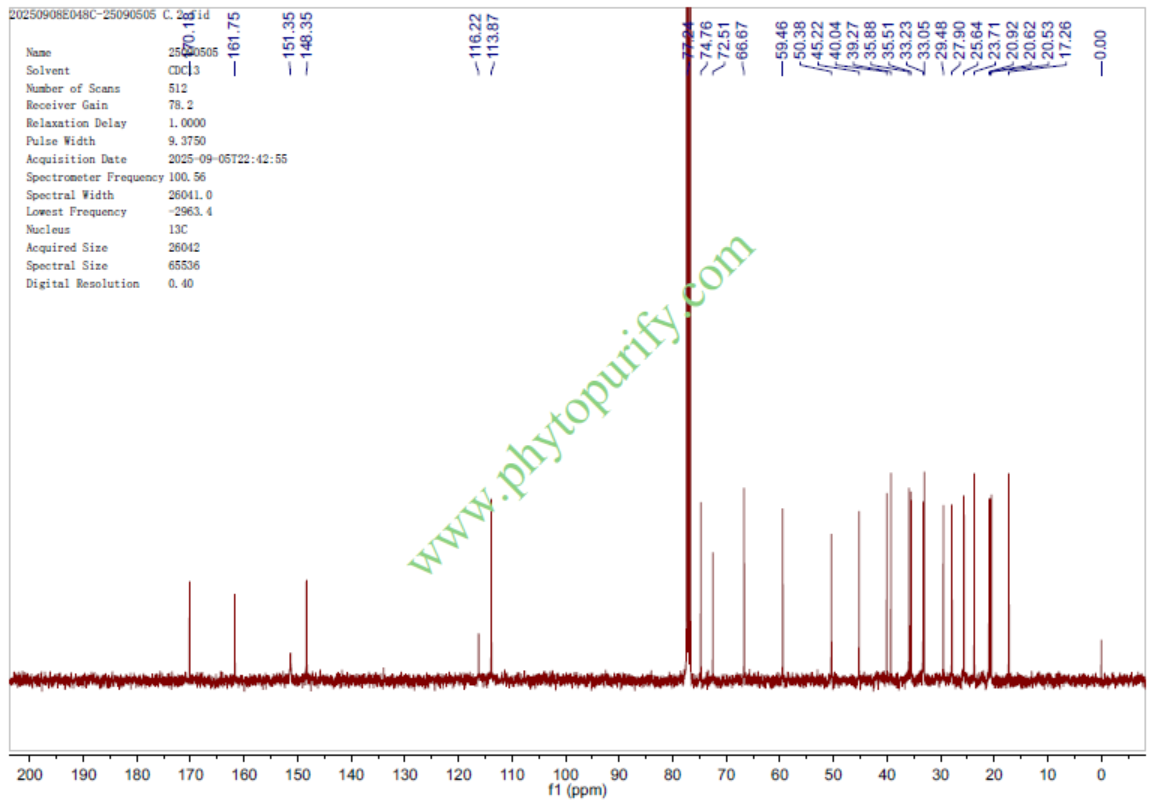Click the 100 tick on ppm axis
Viewport: 1153px width, 808px height.
click(x=565, y=773)
